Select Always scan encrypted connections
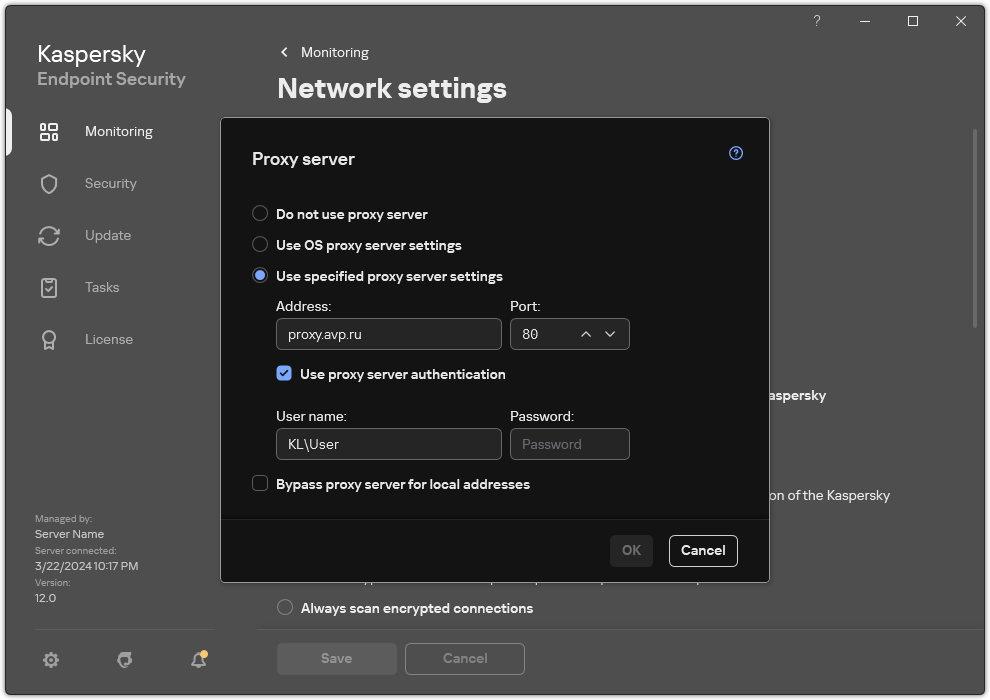This screenshot has width=990, height=700. [x=285, y=607]
